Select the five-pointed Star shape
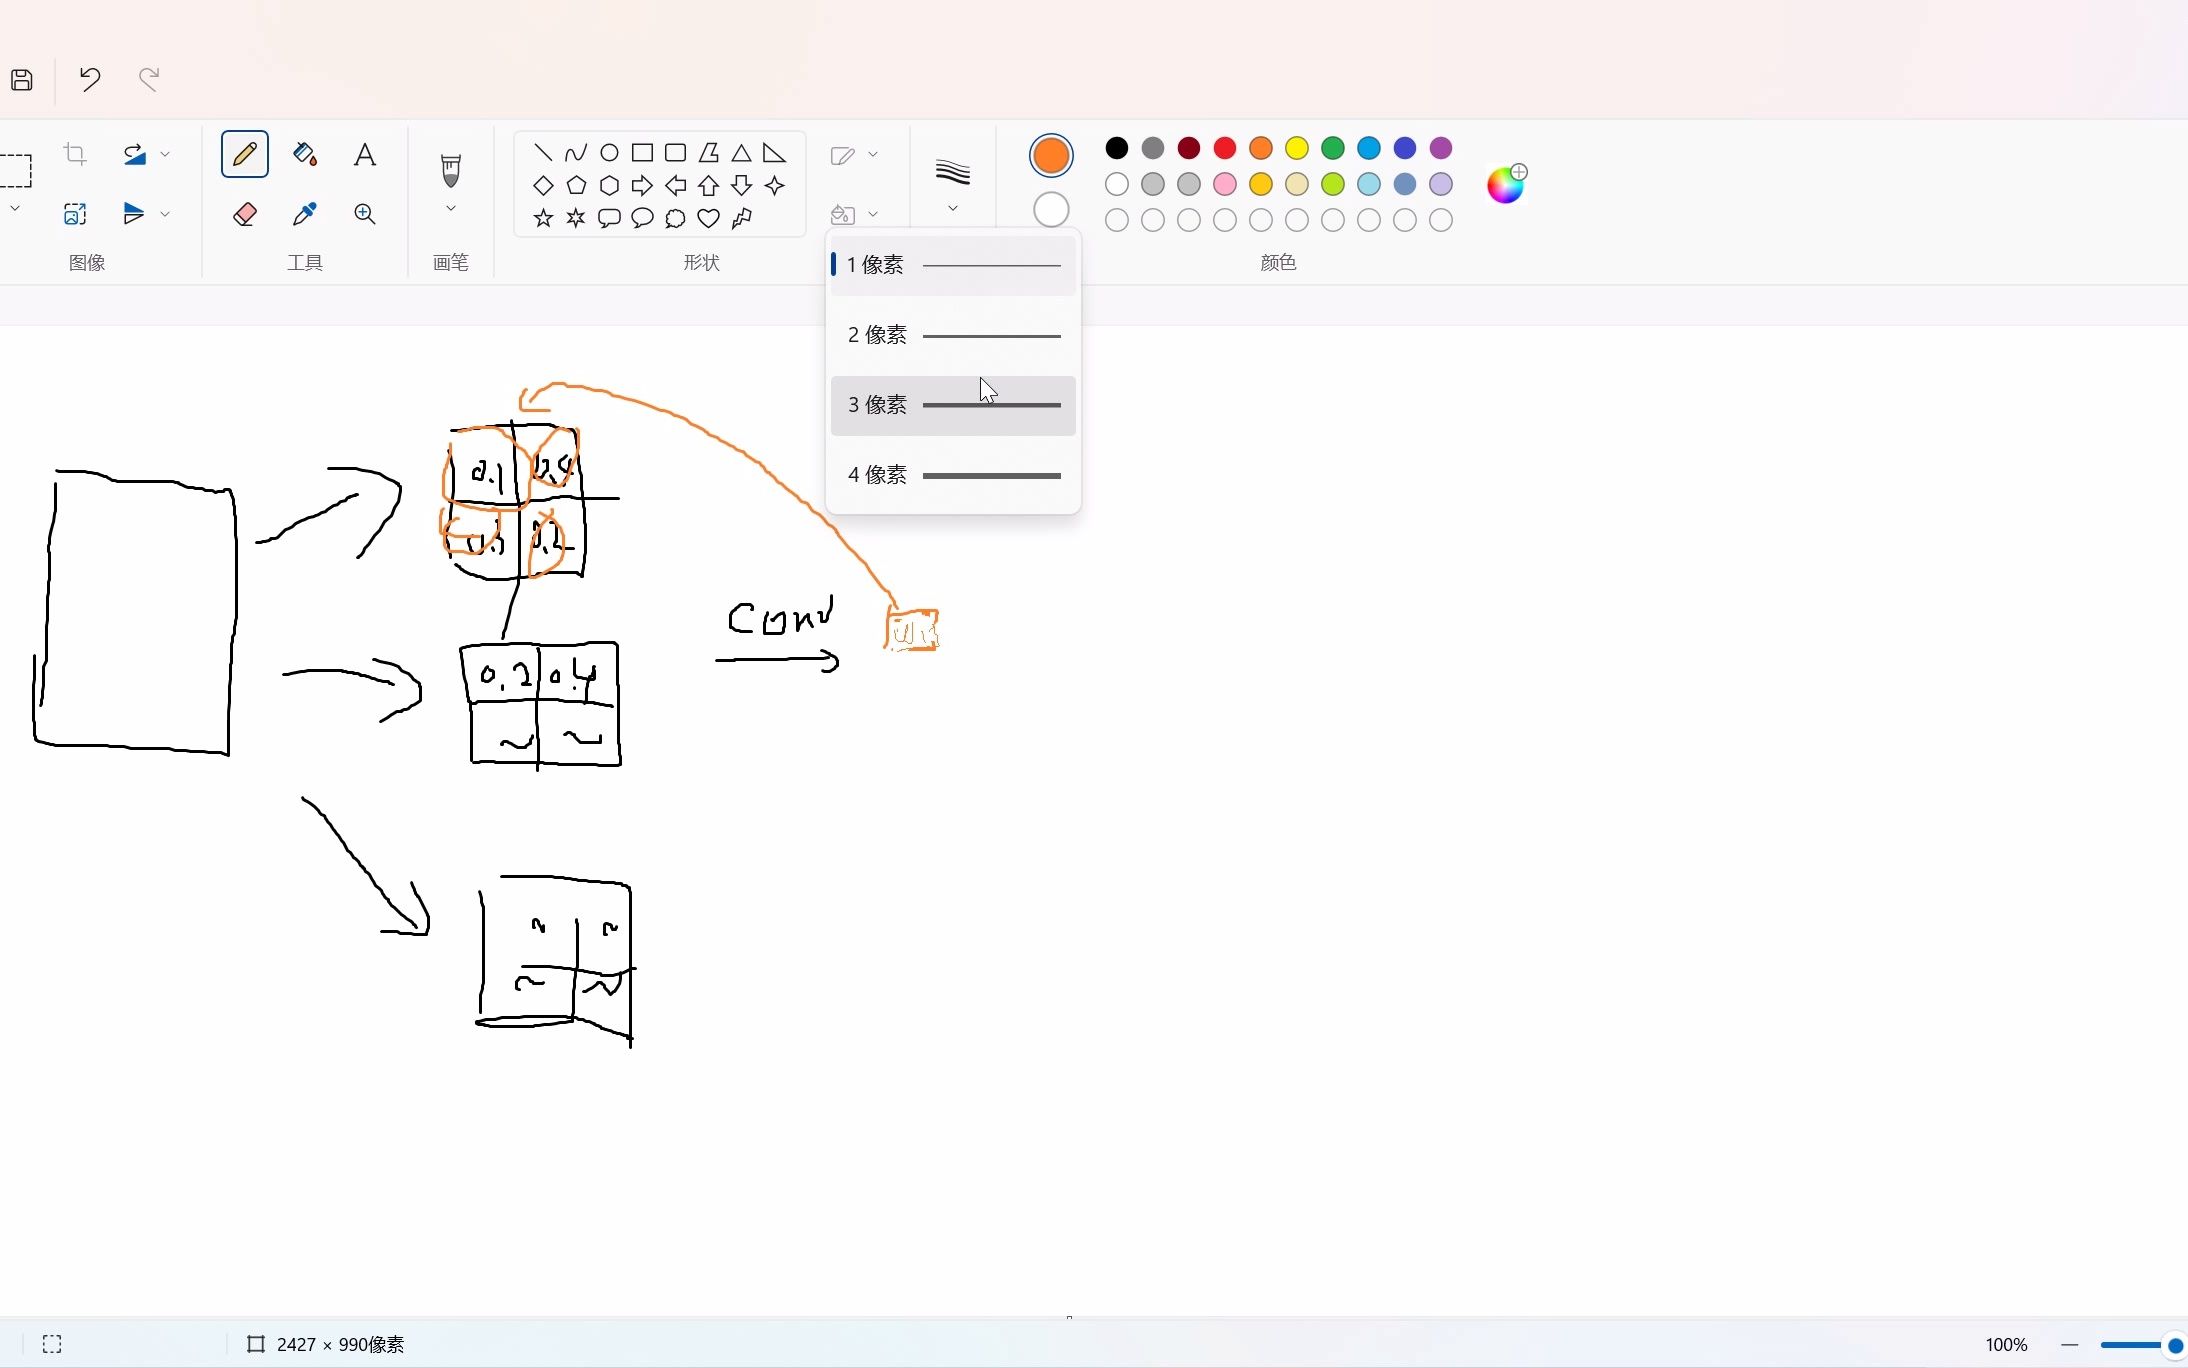The height and width of the screenshot is (1368, 2188). point(541,218)
